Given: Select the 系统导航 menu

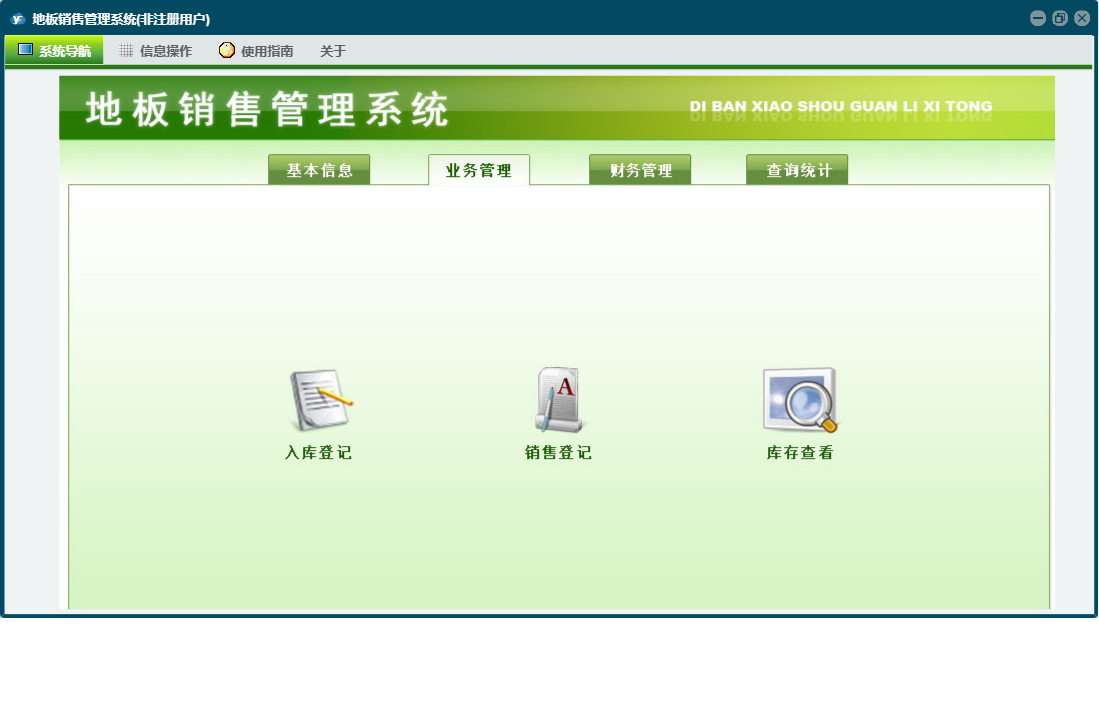Looking at the screenshot, I should [x=54, y=50].
